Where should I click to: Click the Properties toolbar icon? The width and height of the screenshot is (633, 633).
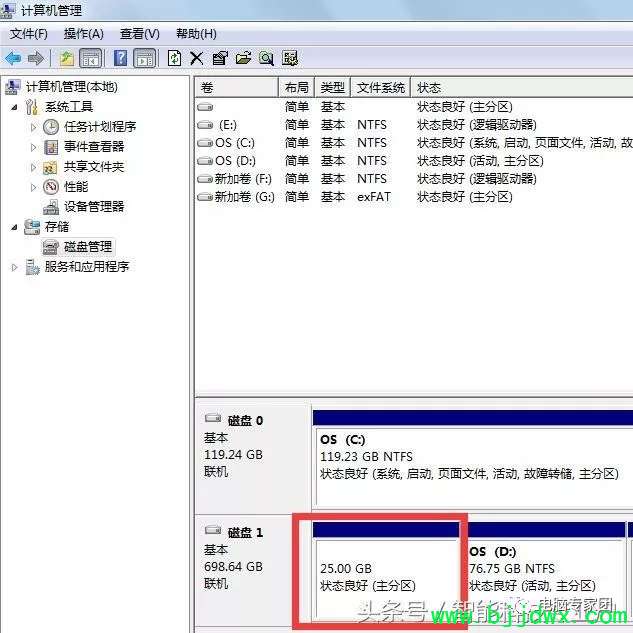click(220, 59)
